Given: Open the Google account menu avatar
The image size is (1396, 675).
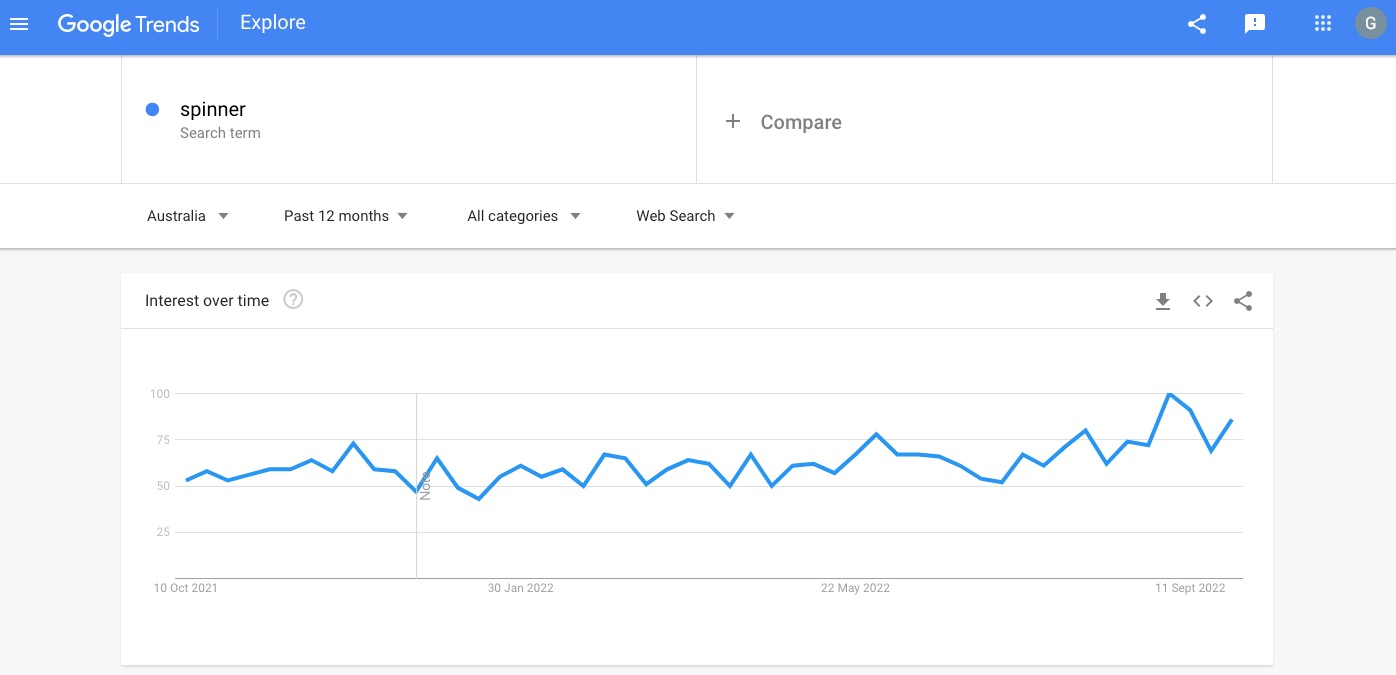Looking at the screenshot, I should [1370, 22].
